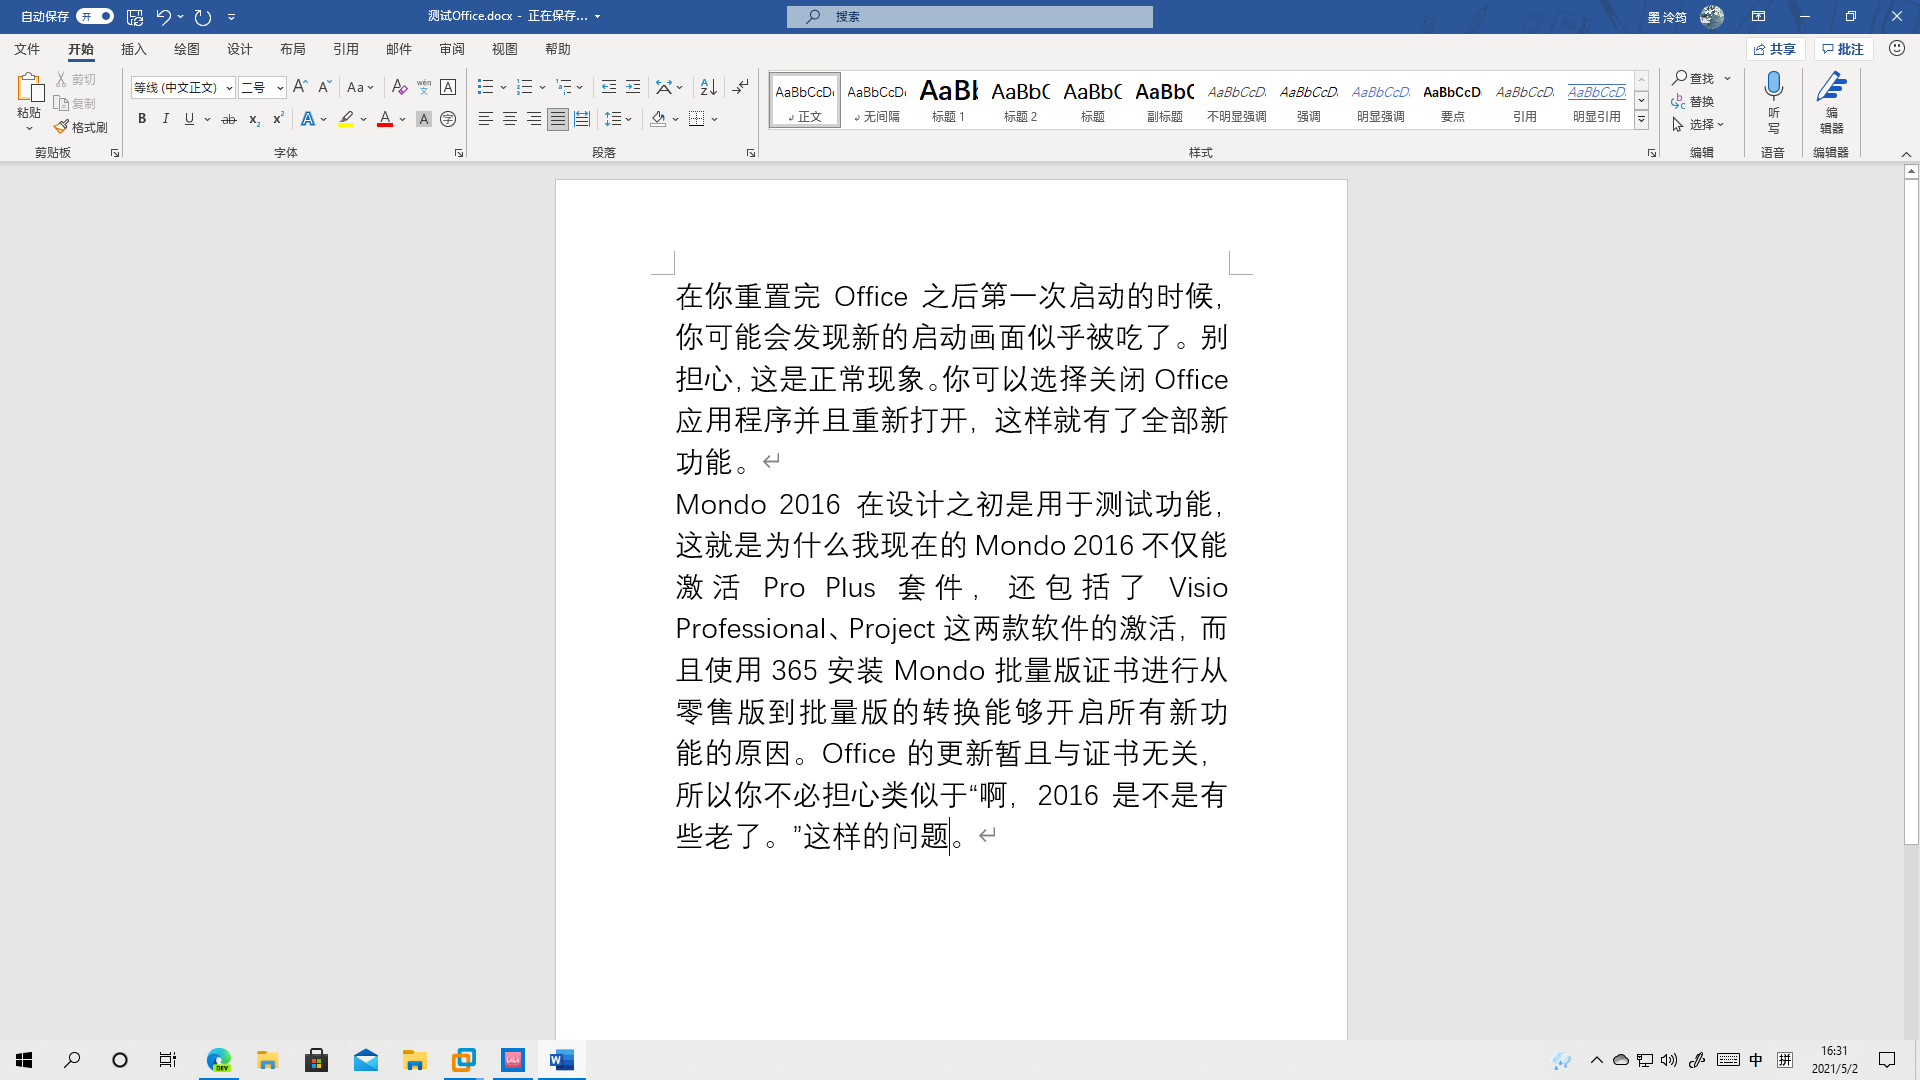This screenshot has width=1920, height=1080.
Task: Click the bullets list icon
Action: point(486,88)
